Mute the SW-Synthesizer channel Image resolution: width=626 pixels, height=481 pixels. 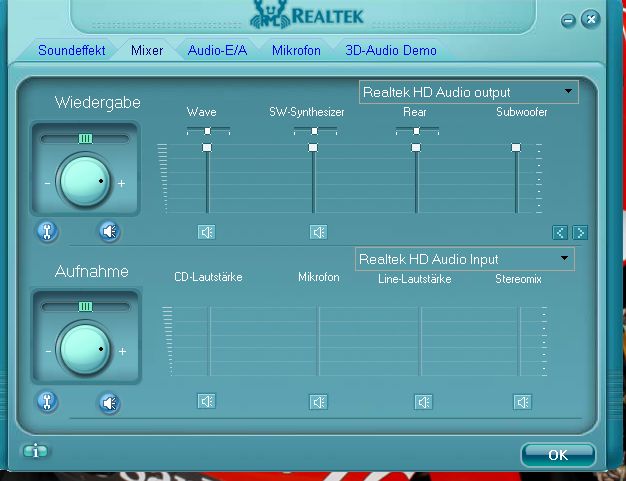[318, 232]
